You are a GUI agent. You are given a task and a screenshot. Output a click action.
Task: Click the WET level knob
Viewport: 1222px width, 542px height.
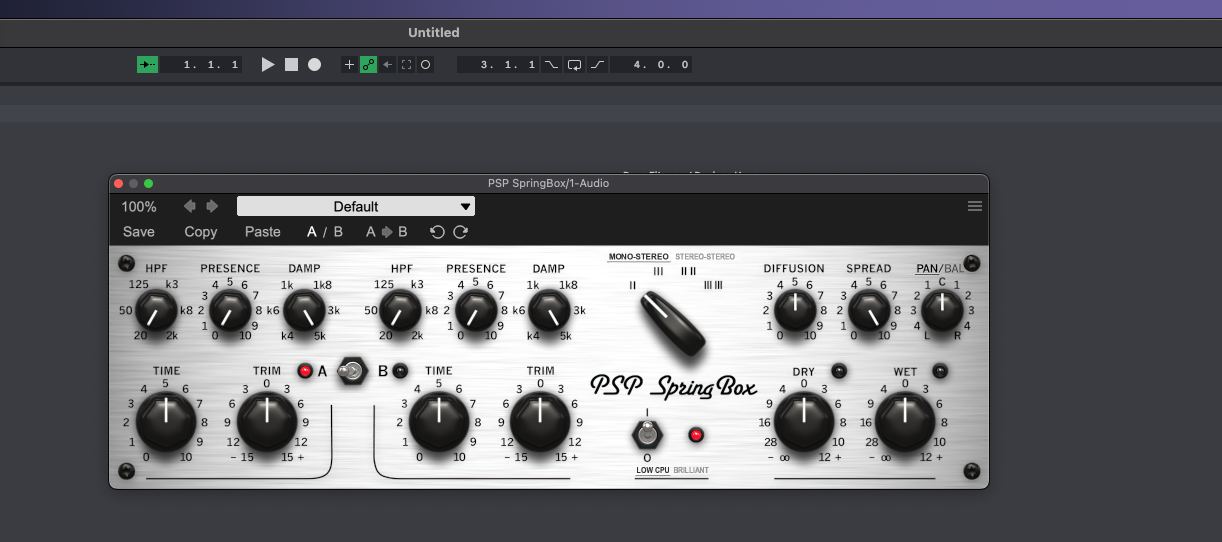[x=905, y=420]
